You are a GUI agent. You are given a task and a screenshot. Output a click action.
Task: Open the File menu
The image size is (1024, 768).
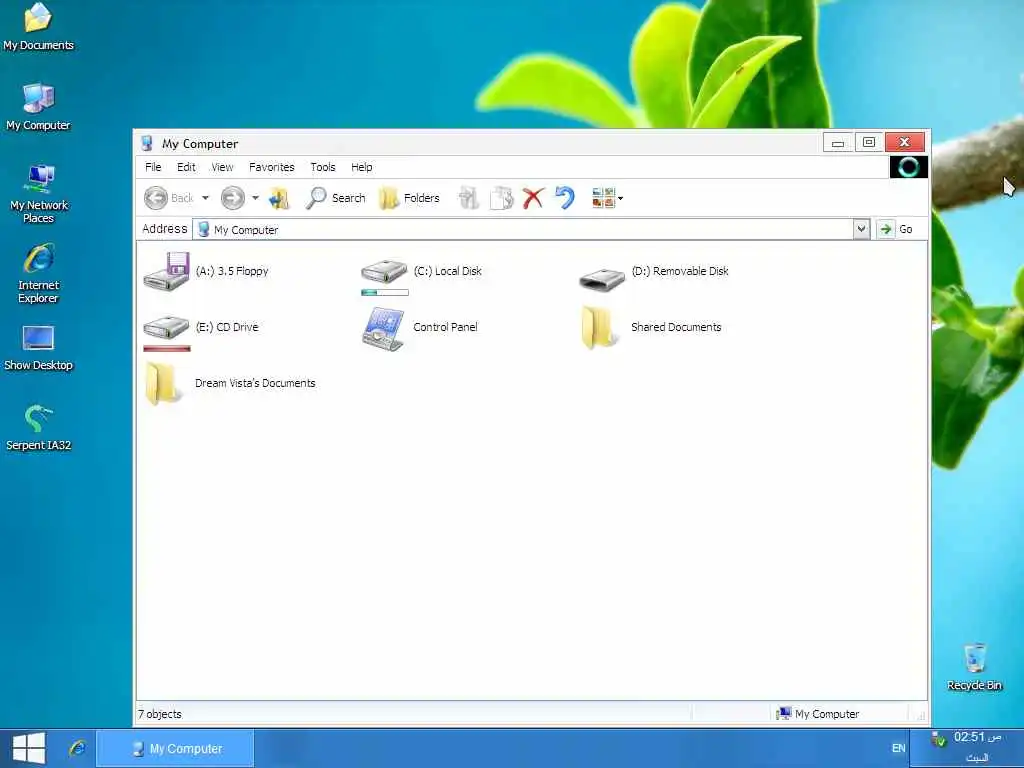tap(153, 167)
